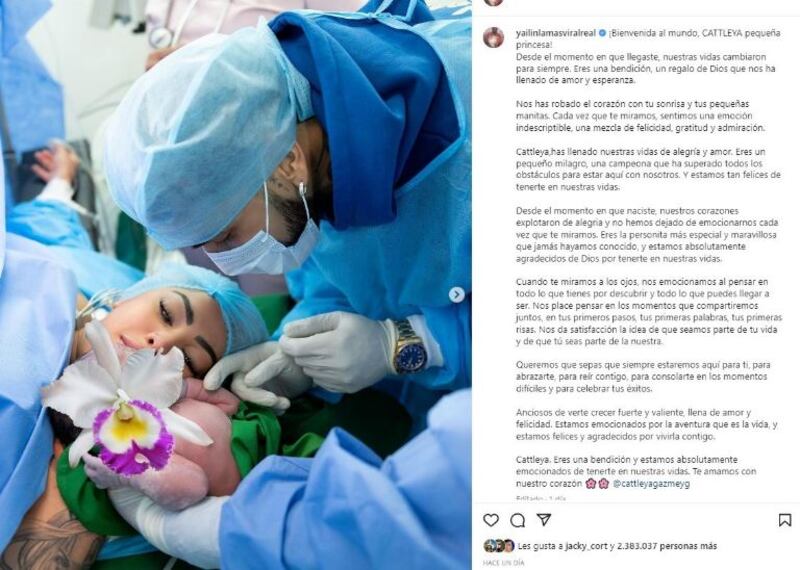This screenshot has height=570, width=800.
Task: Like the post with the heart icon
Action: 491,520
